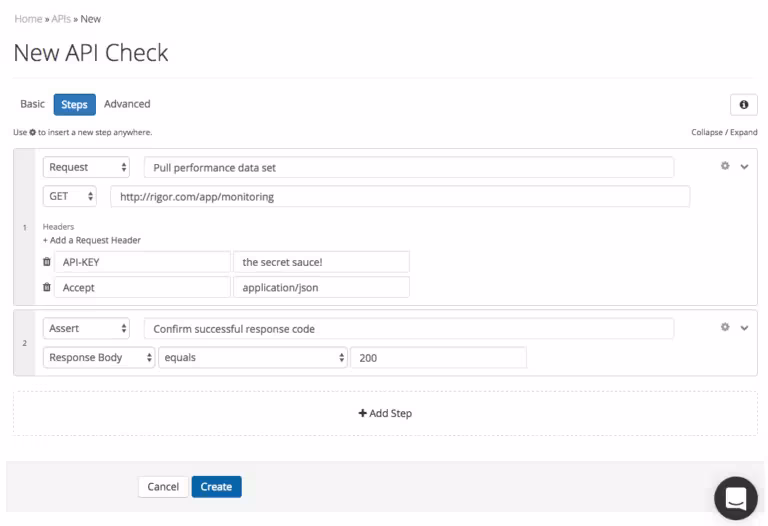Screen dimensions: 768x526
Task: Click the Cancel button
Action: click(x=163, y=487)
